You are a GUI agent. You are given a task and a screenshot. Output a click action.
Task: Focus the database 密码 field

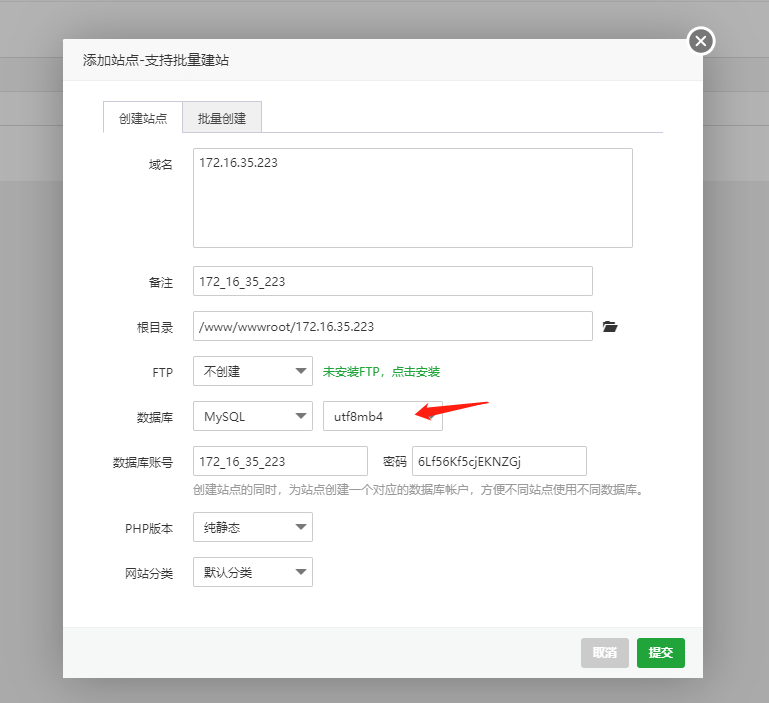tap(499, 461)
